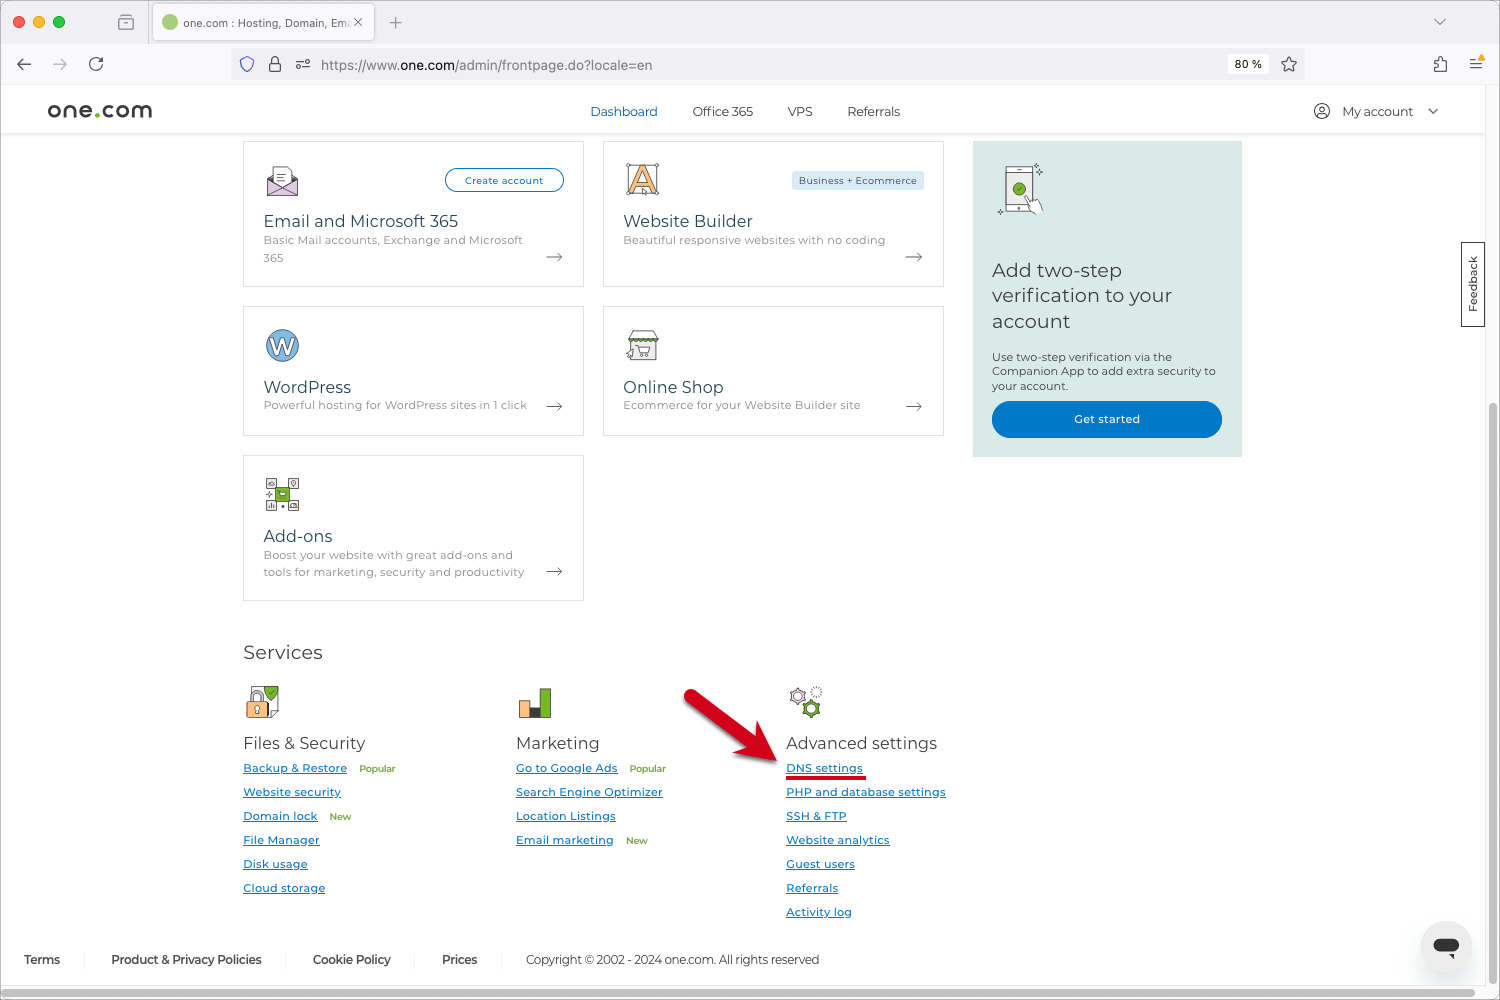Open the list all tabs chevron
The height and width of the screenshot is (1000, 1500).
tap(1440, 22)
